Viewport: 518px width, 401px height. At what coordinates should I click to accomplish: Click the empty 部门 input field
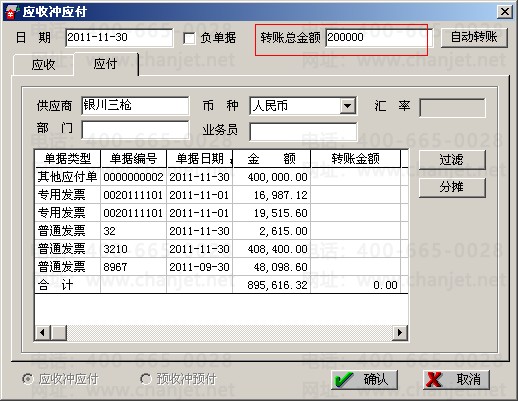[x=135, y=130]
